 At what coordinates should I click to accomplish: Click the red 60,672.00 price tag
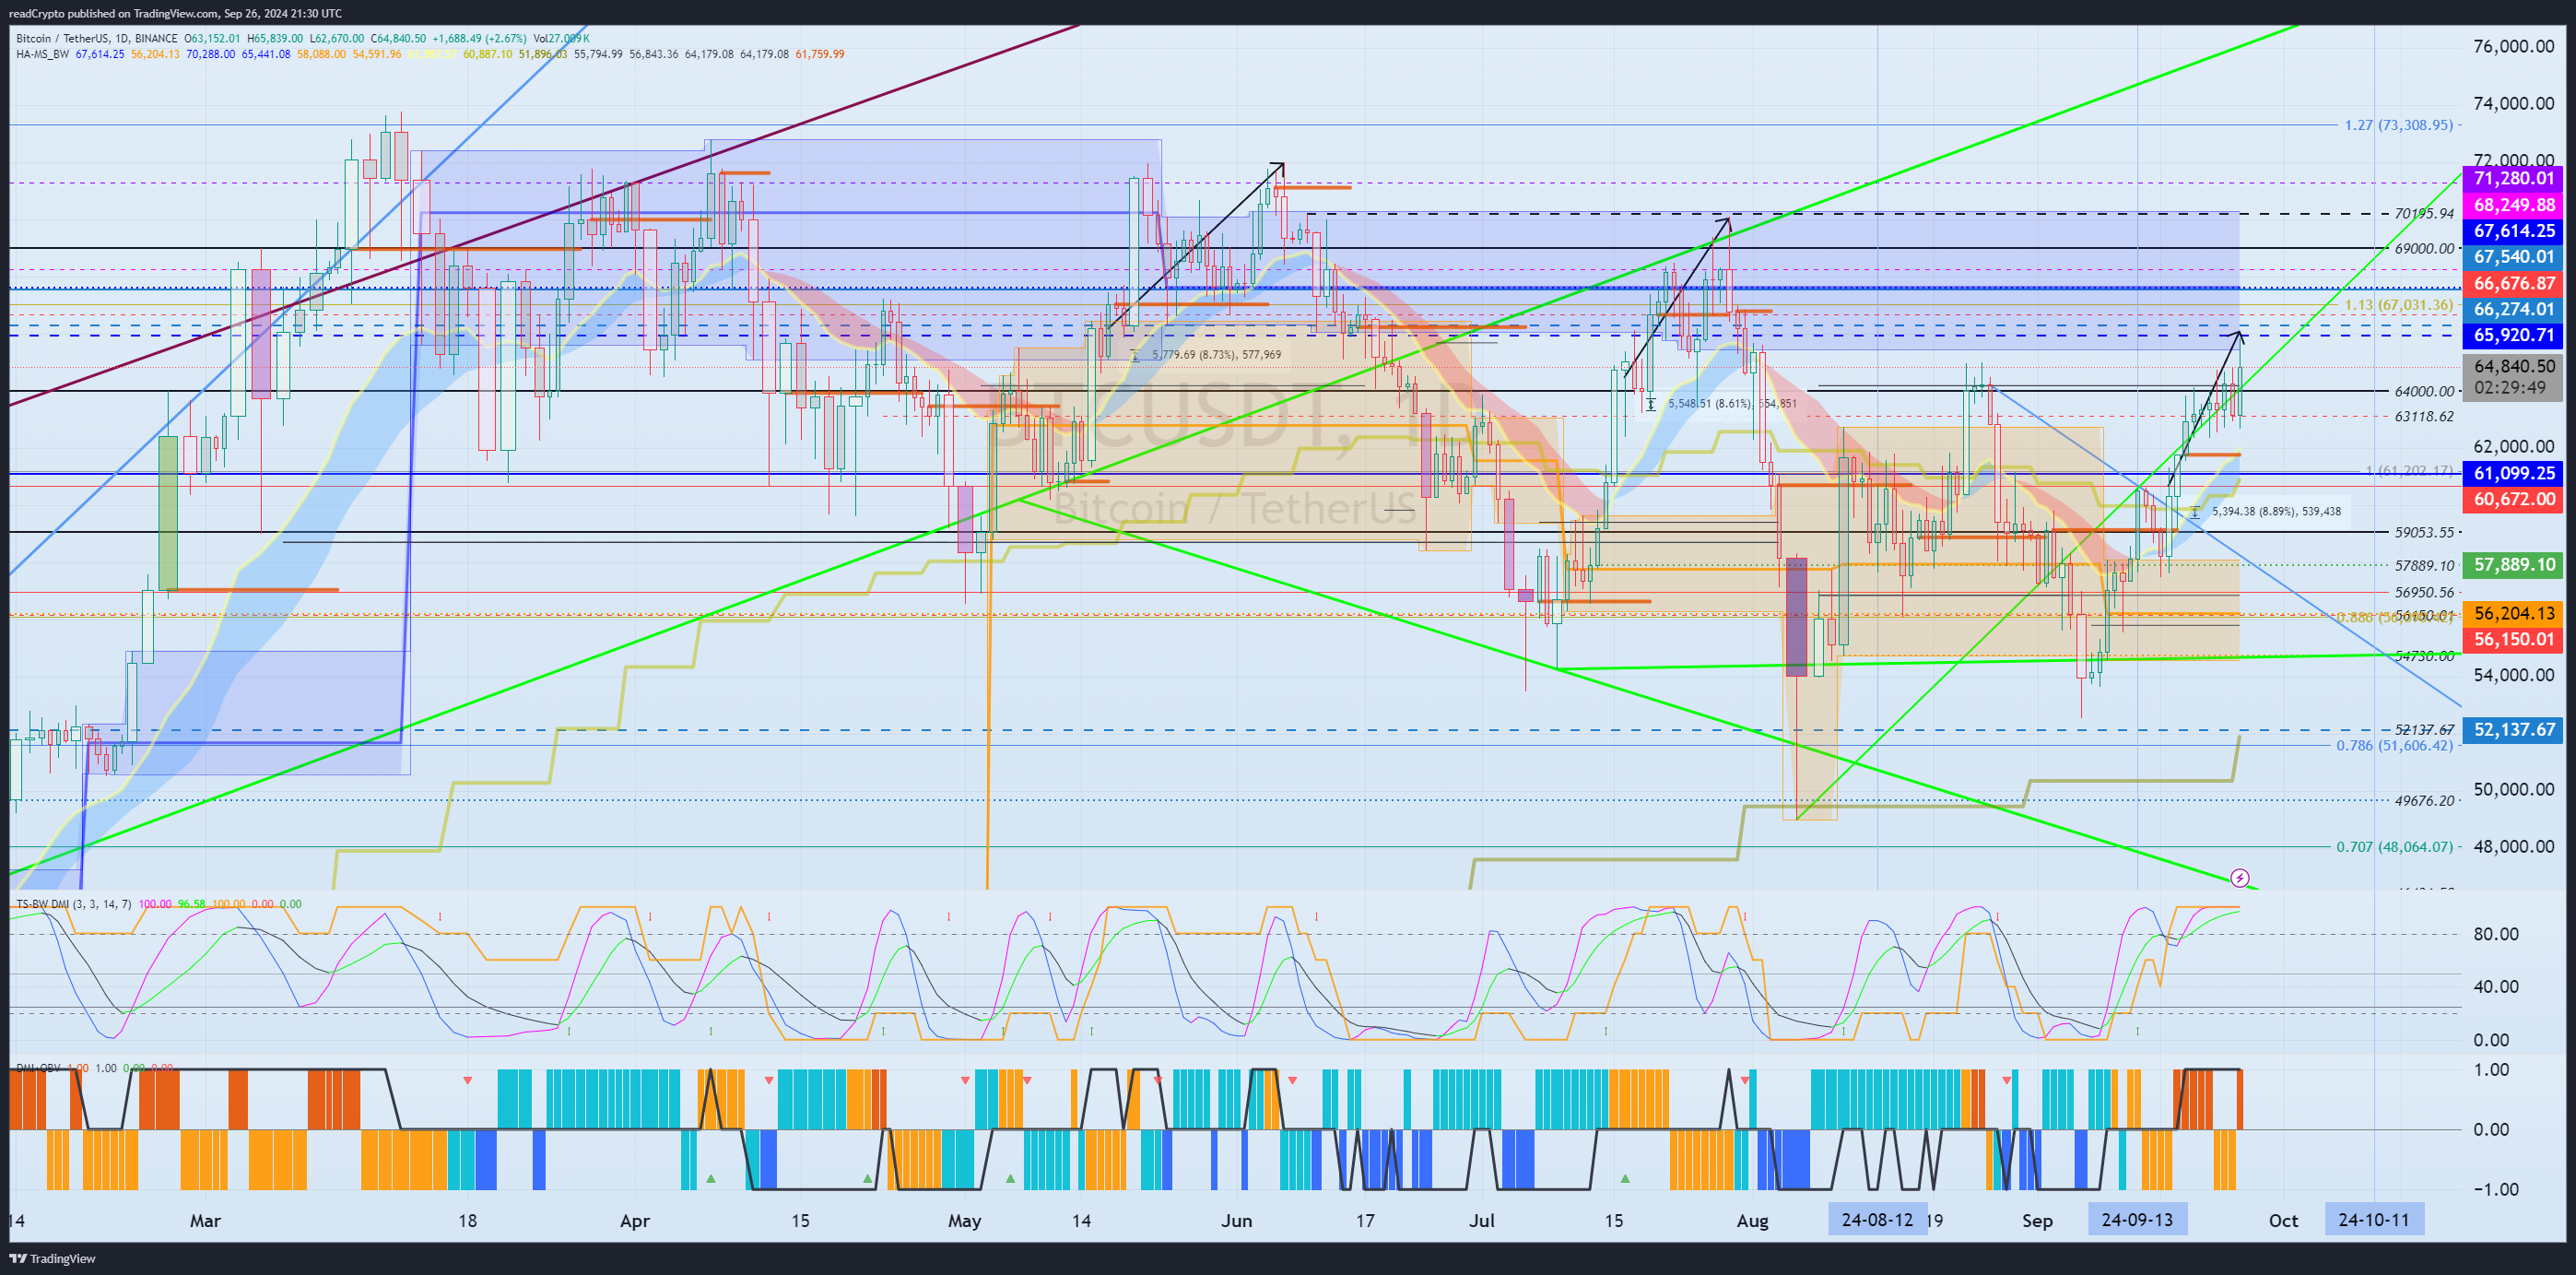click(x=2513, y=499)
